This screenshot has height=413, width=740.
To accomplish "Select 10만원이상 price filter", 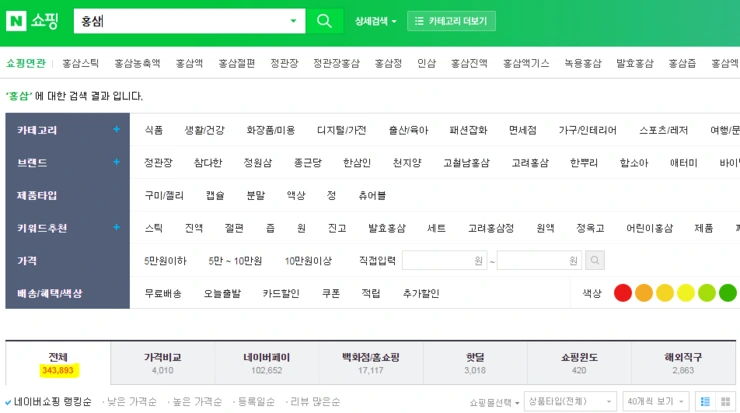I will pyautogui.click(x=308, y=261).
